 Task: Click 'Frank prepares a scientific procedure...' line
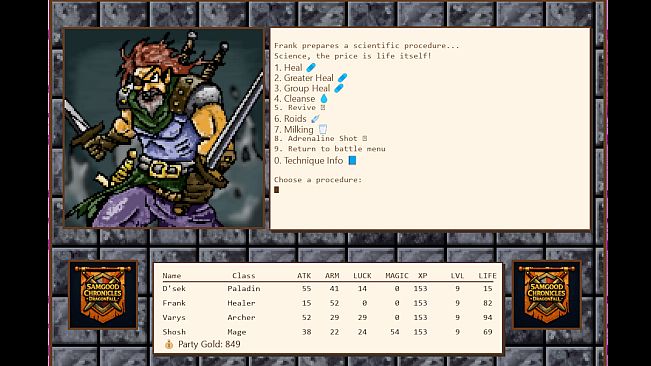[367, 46]
